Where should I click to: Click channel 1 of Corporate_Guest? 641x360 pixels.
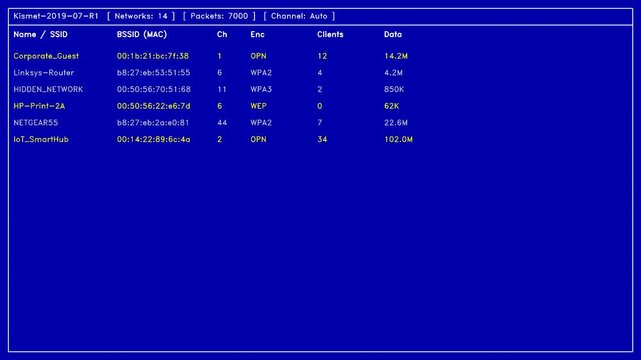(220, 56)
